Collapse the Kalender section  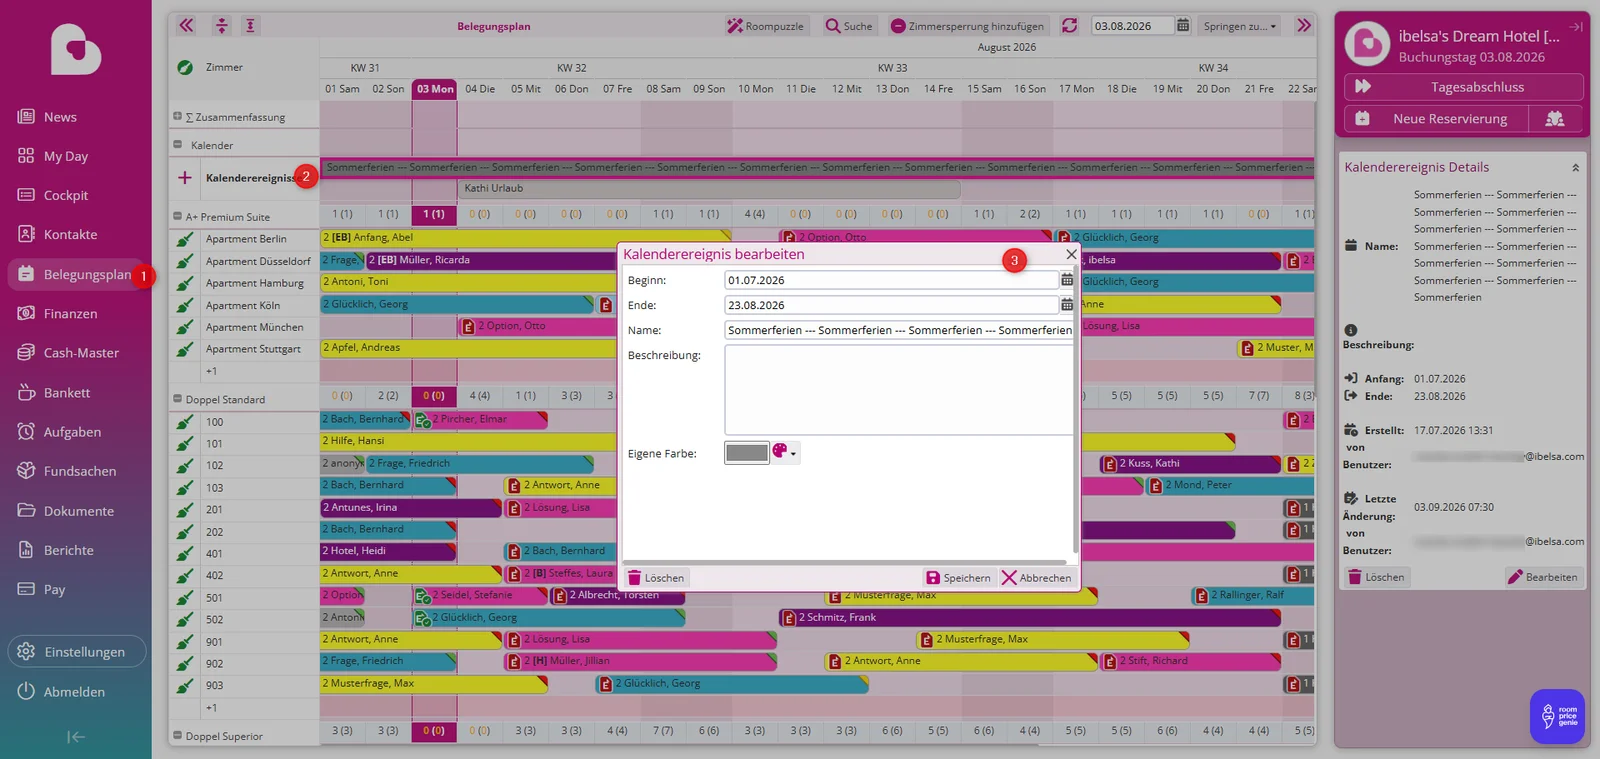point(177,145)
